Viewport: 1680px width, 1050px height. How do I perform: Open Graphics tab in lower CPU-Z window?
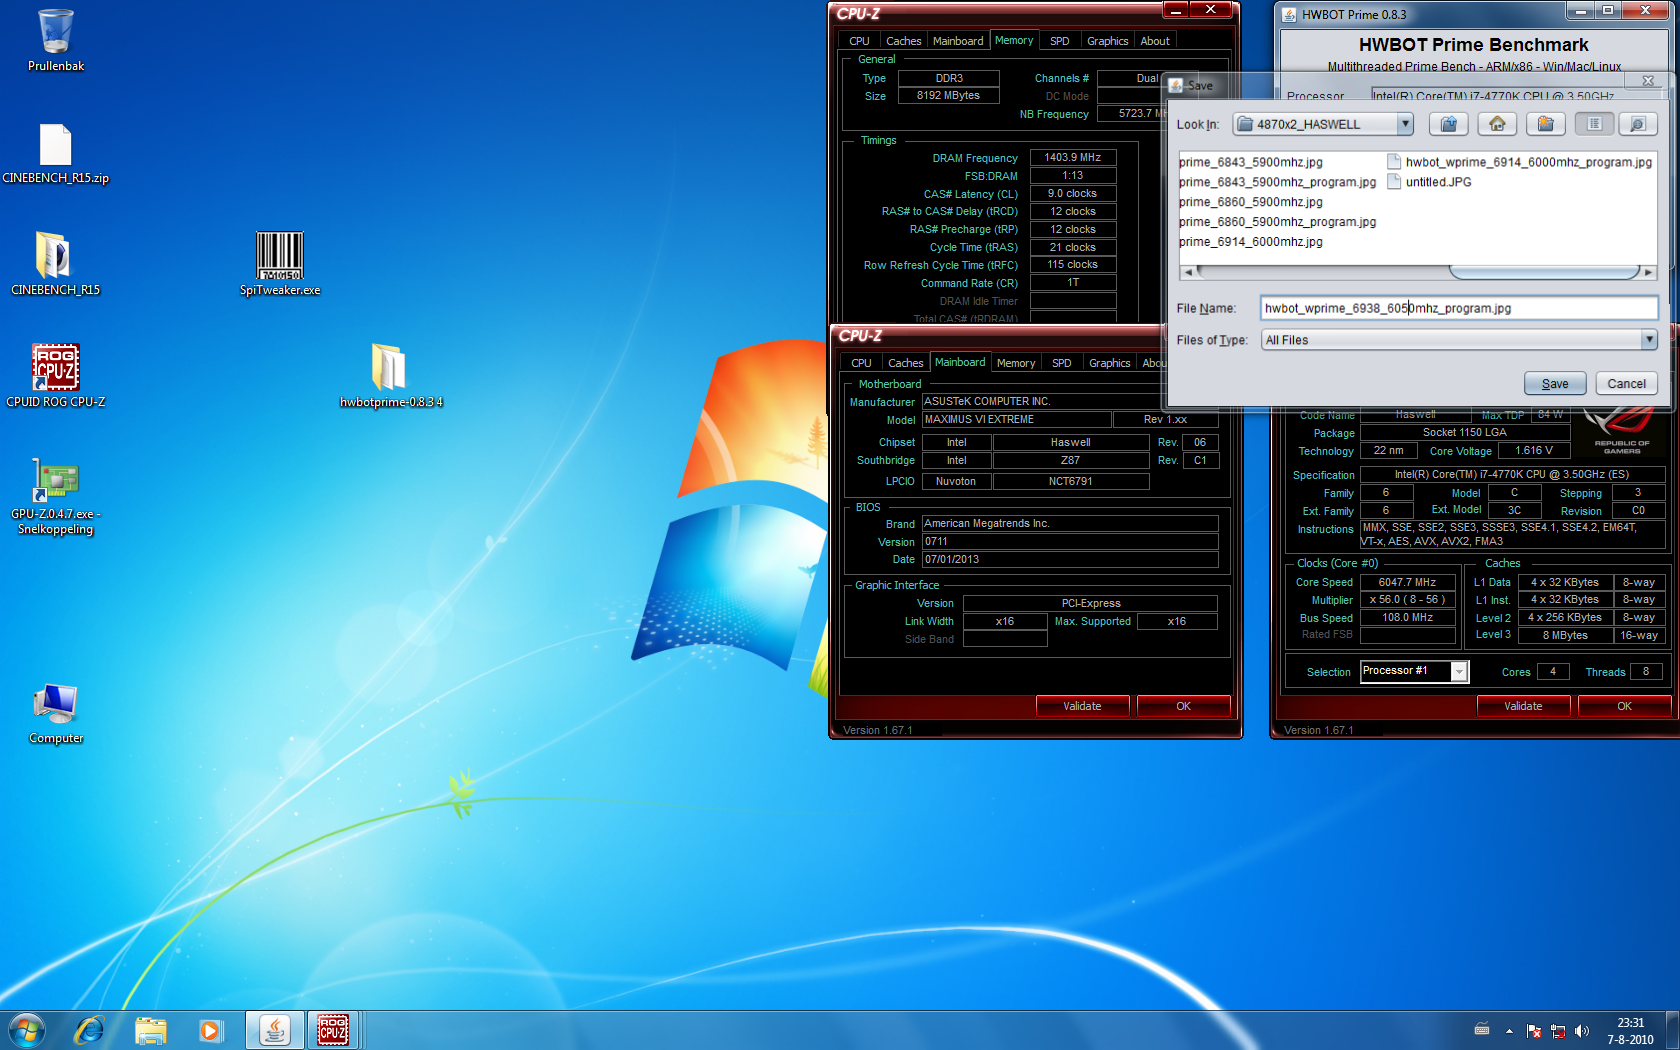click(1110, 363)
